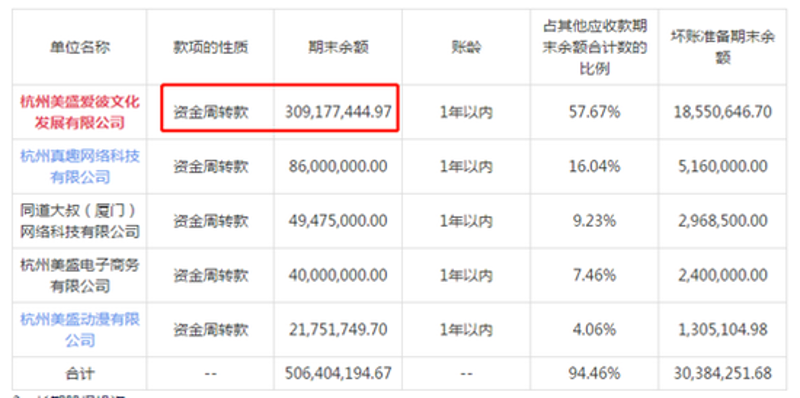Click the 7.46% ratio cell

tap(594, 275)
